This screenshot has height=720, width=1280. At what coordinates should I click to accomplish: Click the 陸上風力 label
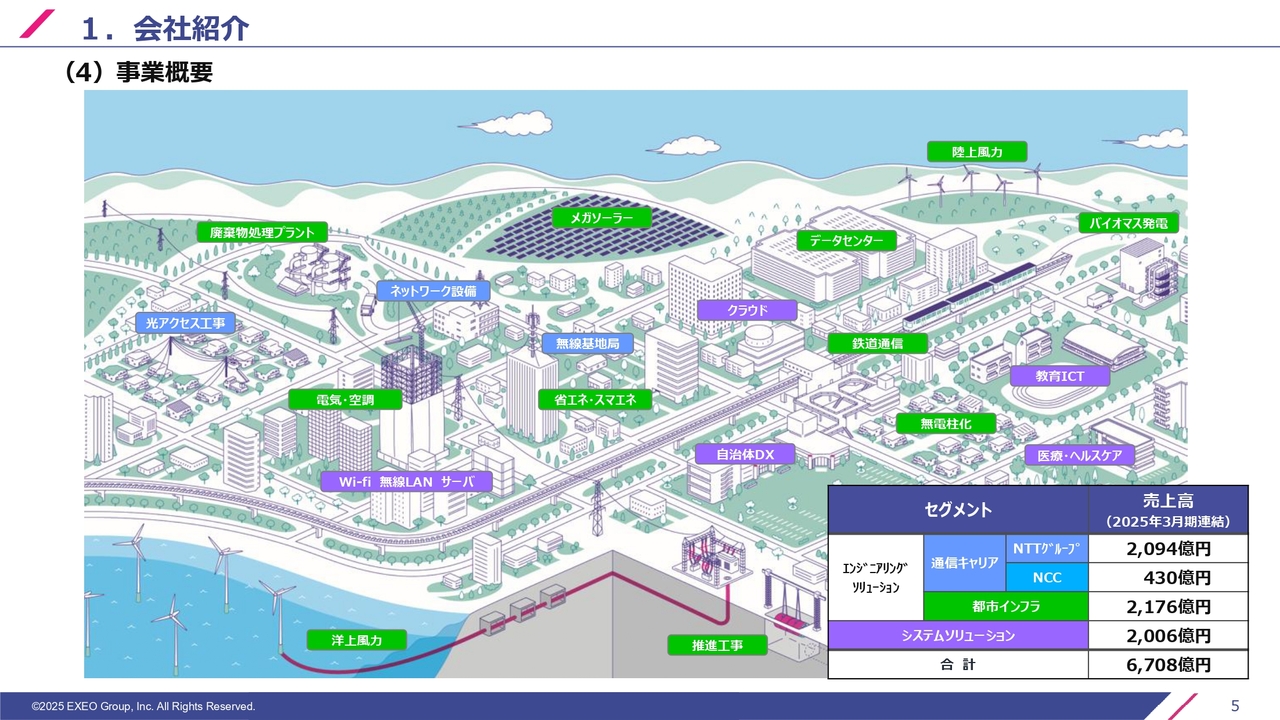pyautogui.click(x=977, y=152)
